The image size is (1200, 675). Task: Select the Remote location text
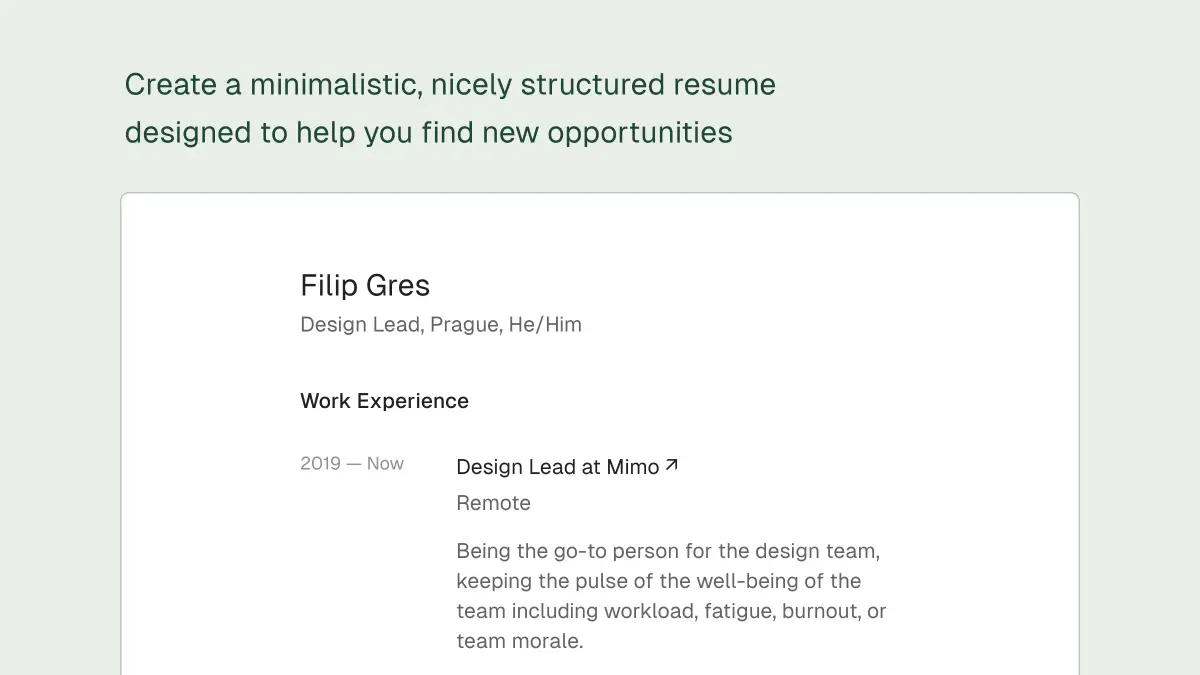[493, 503]
